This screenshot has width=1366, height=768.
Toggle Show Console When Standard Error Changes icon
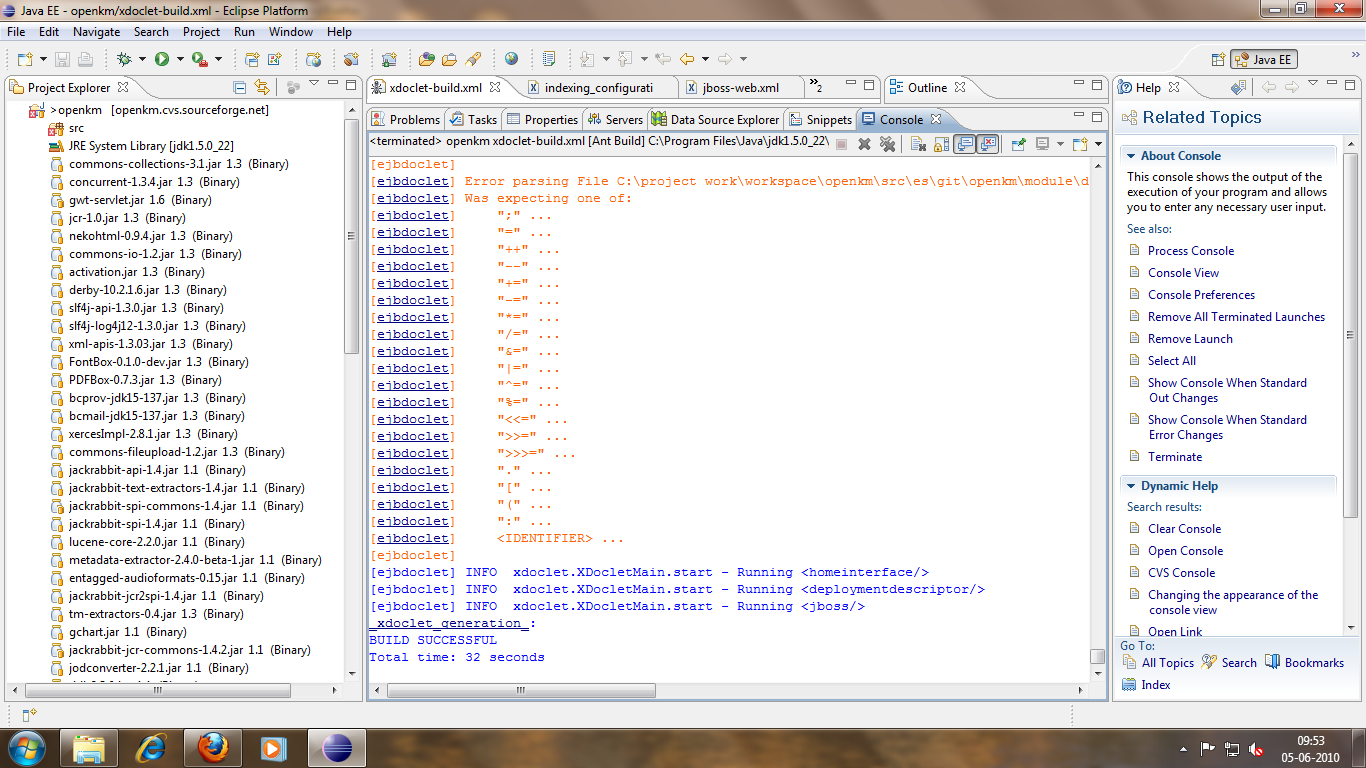coord(988,144)
